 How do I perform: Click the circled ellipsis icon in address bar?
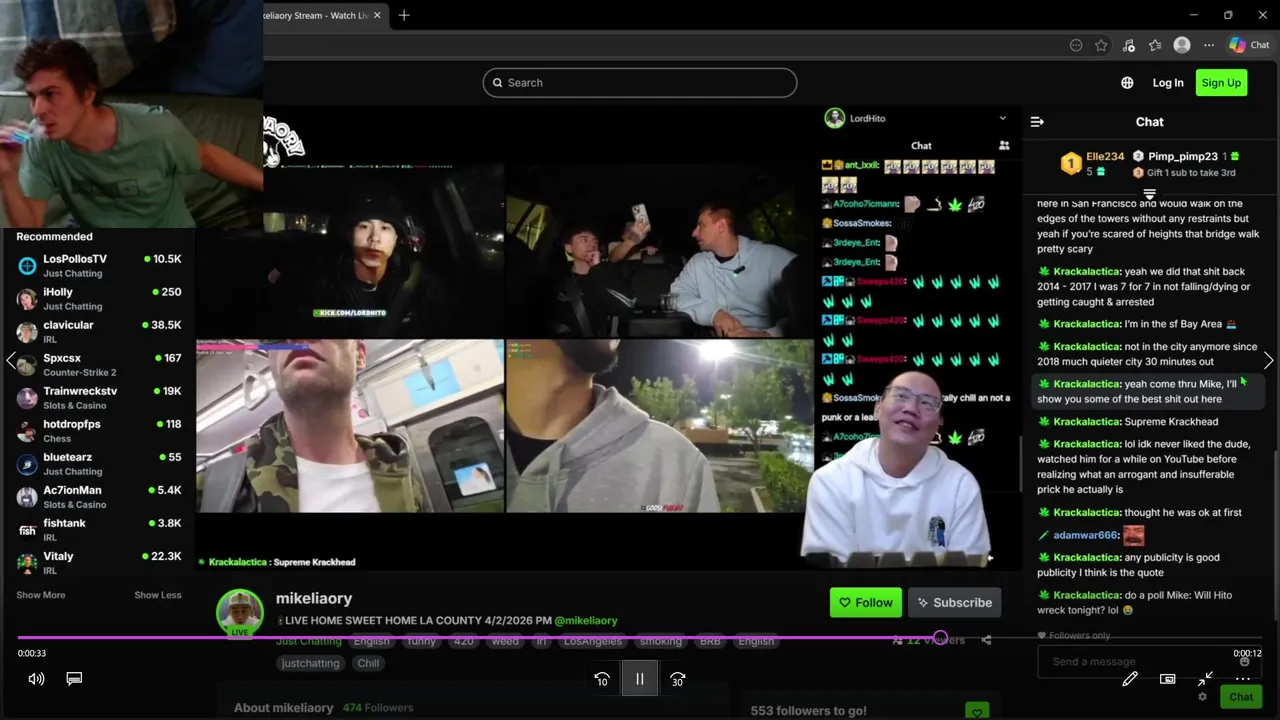(1076, 45)
